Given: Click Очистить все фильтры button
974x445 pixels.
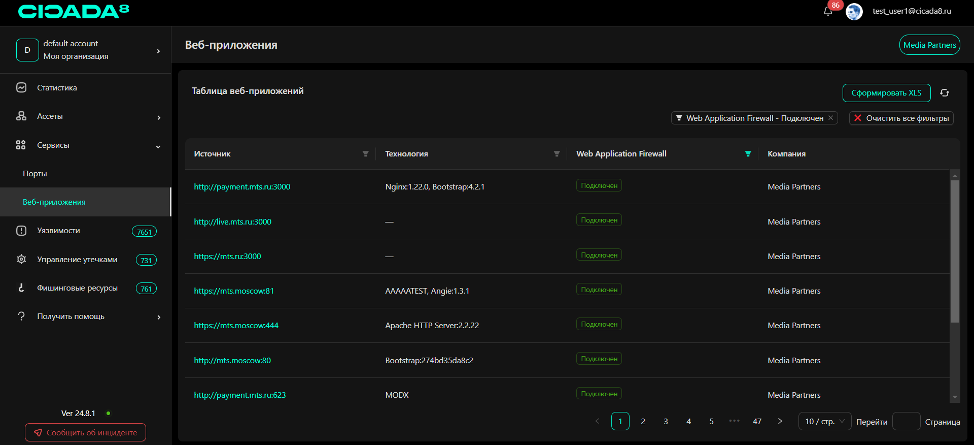Looking at the screenshot, I should click(x=901, y=118).
